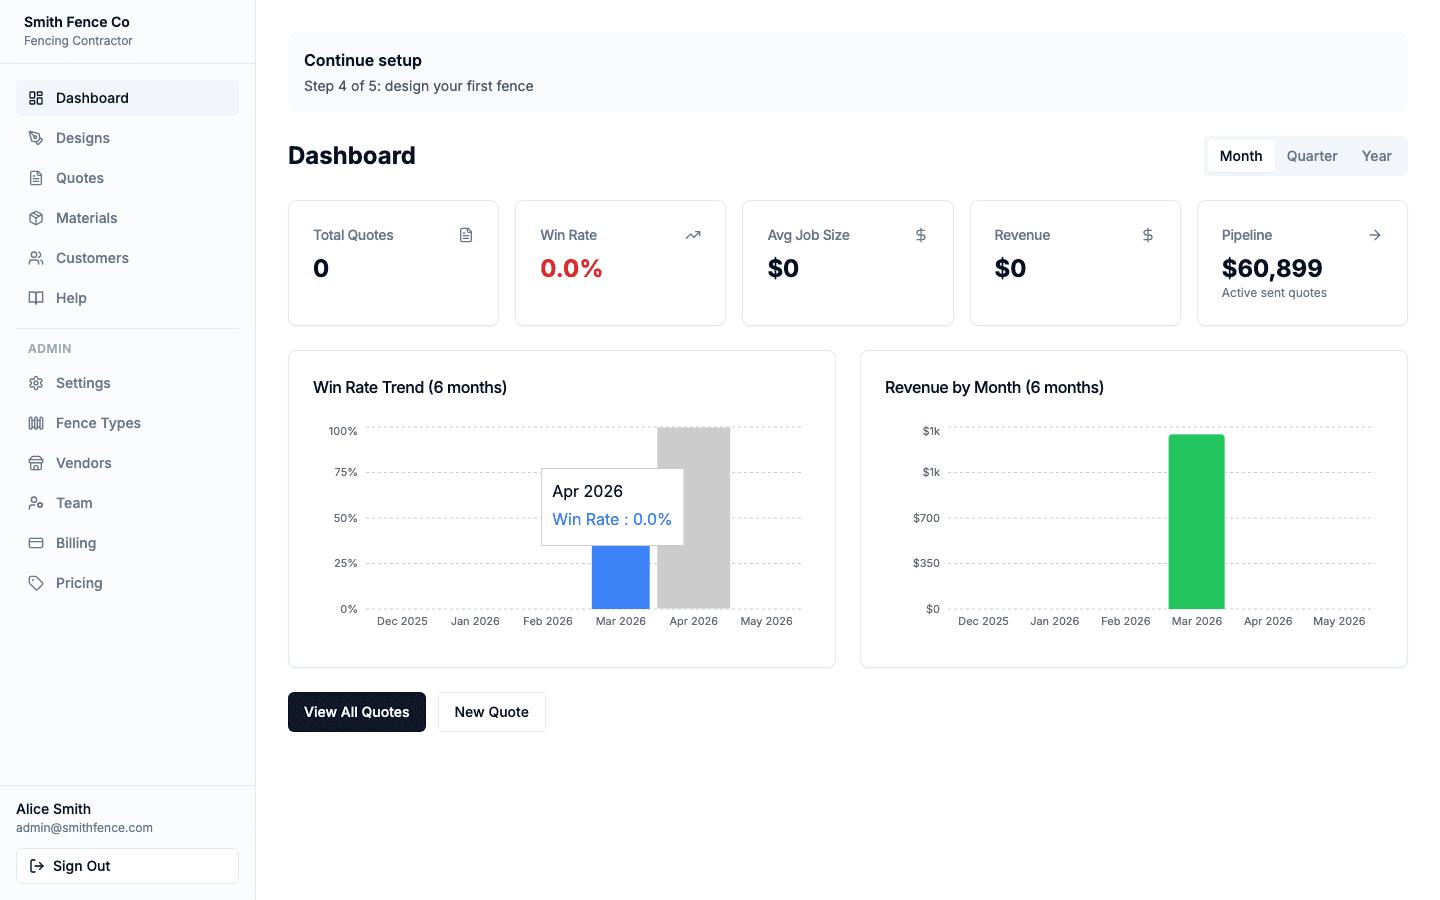Viewport: 1440px width, 900px height.
Task: Open the Help page
Action: pyautogui.click(x=127, y=298)
